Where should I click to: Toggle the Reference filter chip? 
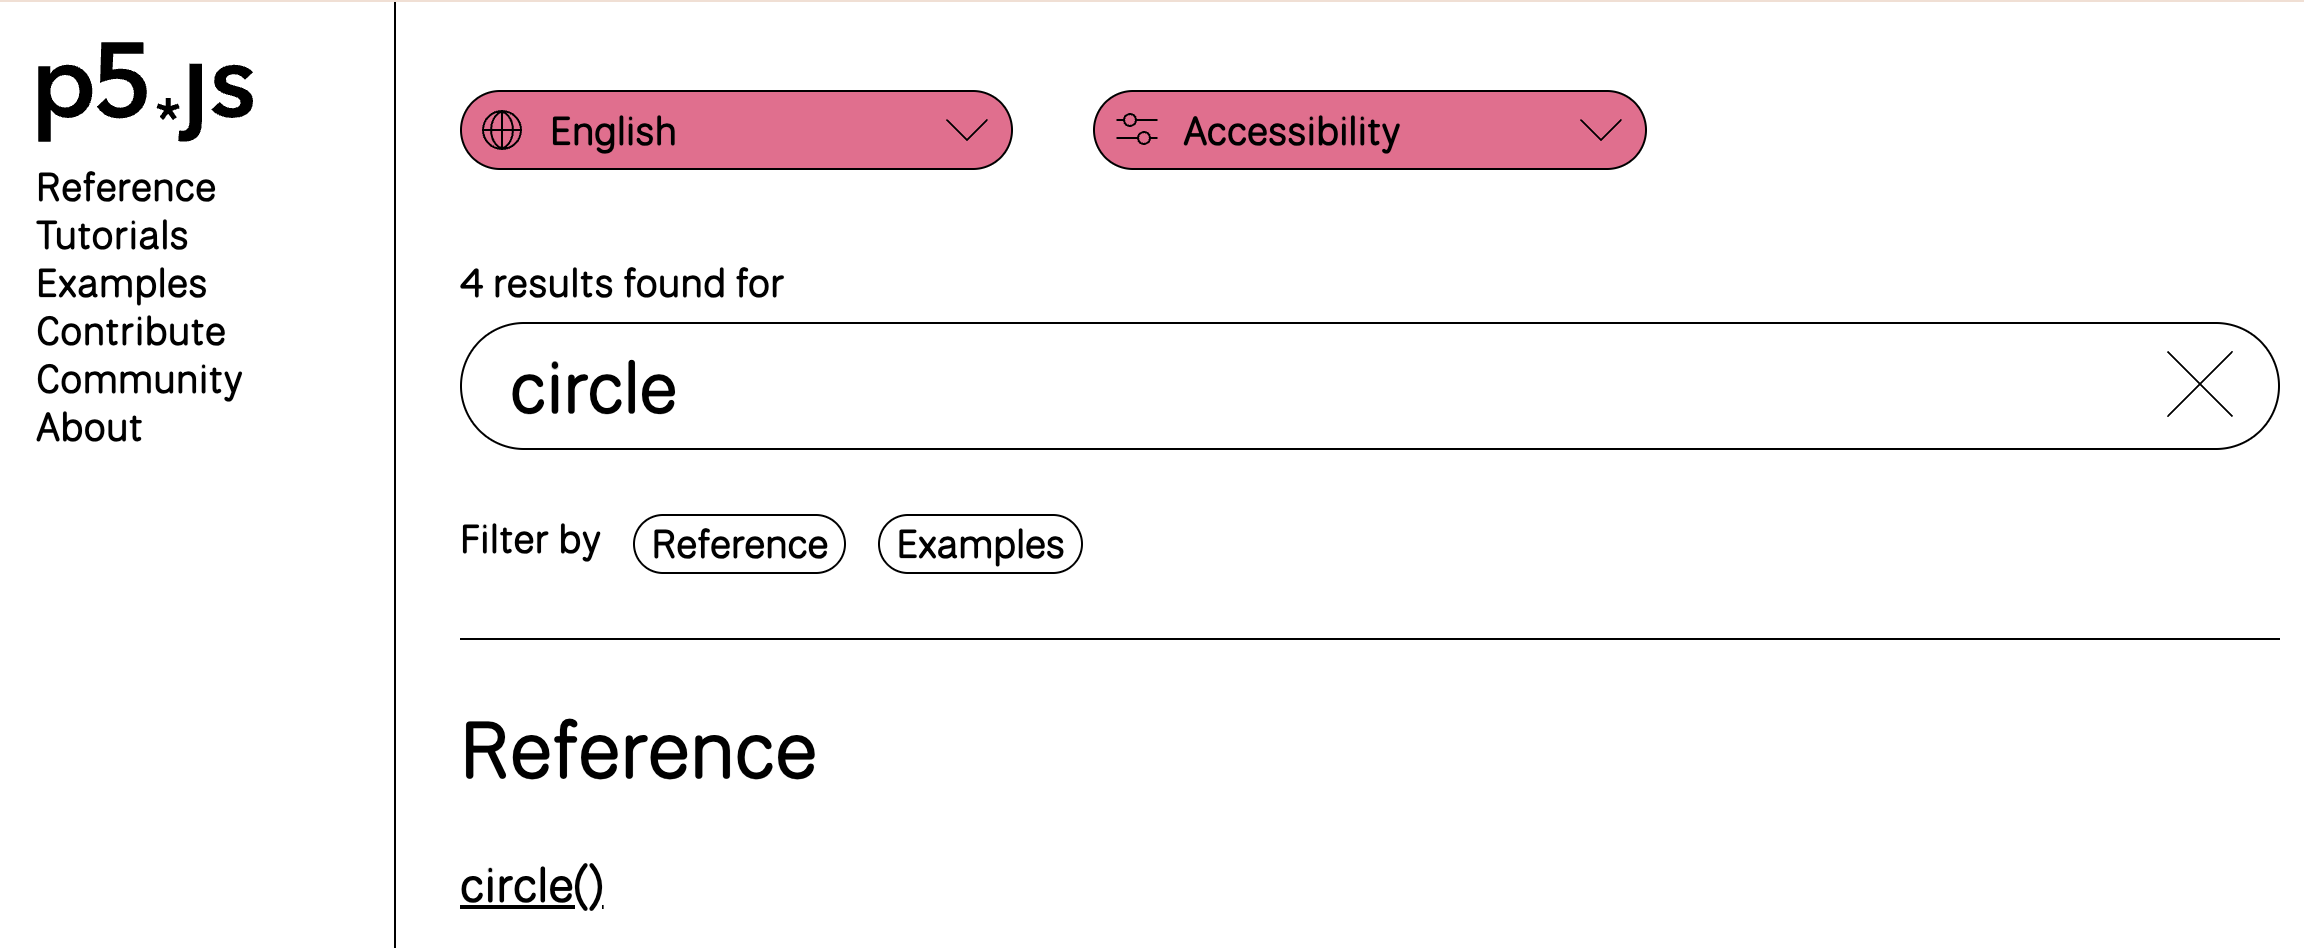click(x=739, y=543)
